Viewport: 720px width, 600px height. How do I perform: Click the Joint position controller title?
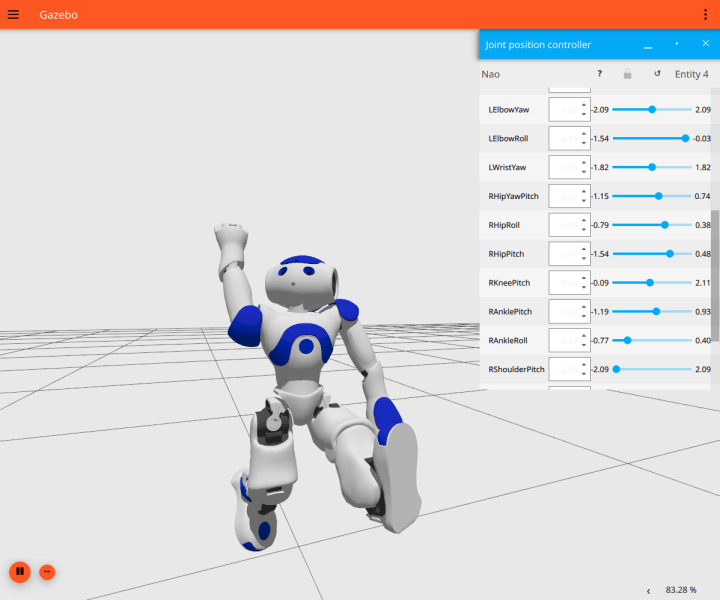point(538,45)
